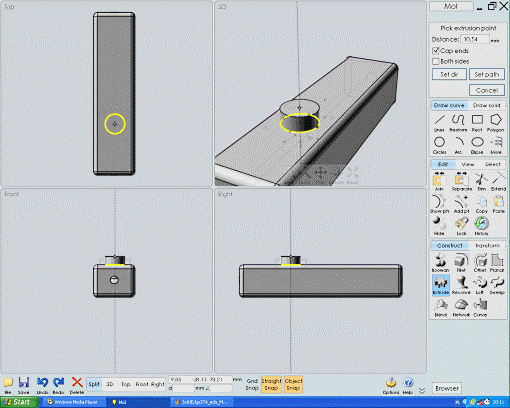Open the Browser button

447,388
